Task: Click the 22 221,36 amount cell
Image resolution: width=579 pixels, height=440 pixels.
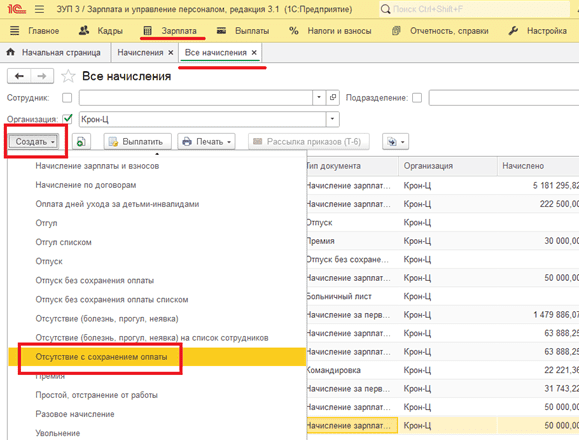Action: 538,370
